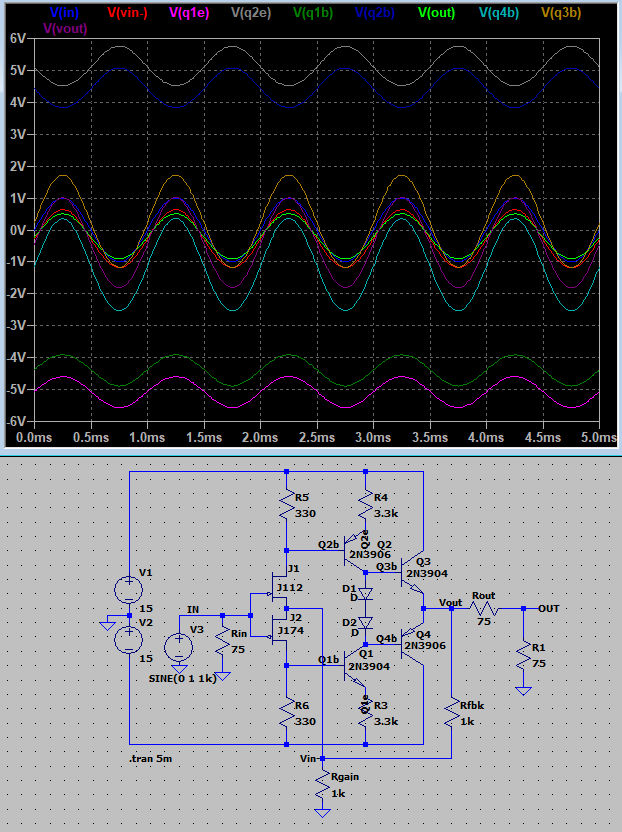Click the ground symbol below R1
Image resolution: width=622 pixels, height=832 pixels.
pyautogui.click(x=522, y=688)
